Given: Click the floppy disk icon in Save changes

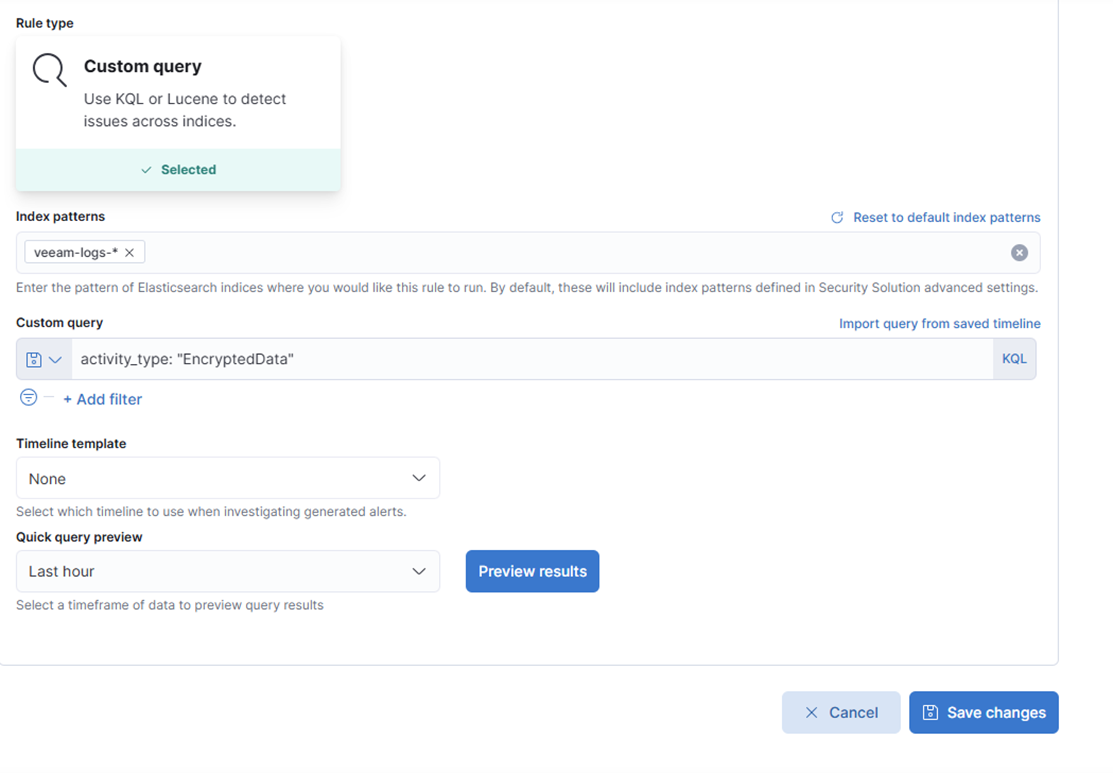Looking at the screenshot, I should (x=930, y=713).
